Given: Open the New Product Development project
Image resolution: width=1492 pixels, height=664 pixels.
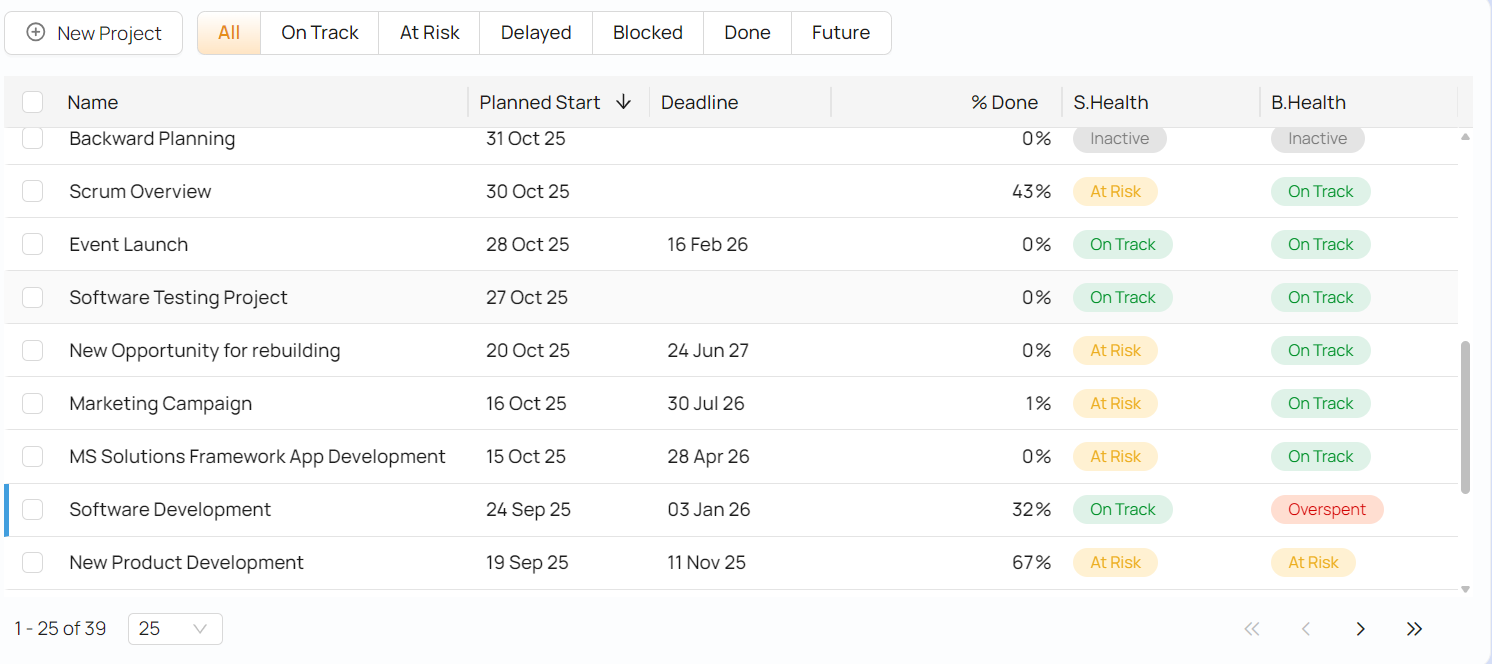Looking at the screenshot, I should [x=187, y=563].
